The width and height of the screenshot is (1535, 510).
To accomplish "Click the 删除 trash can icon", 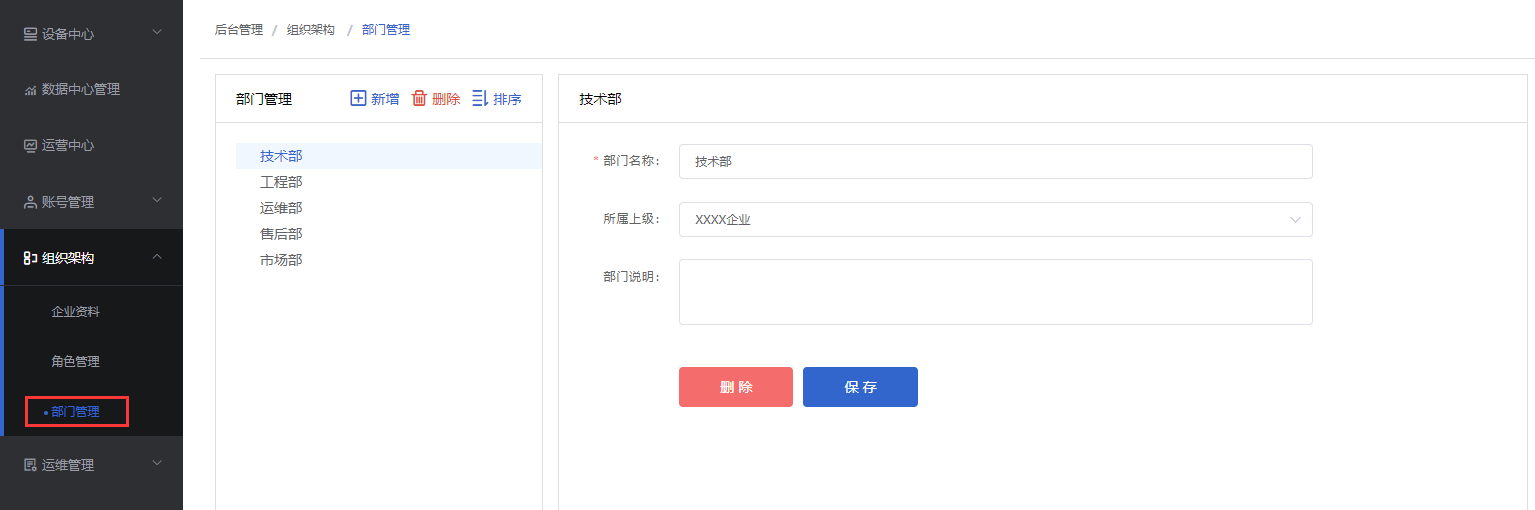I will [x=419, y=98].
